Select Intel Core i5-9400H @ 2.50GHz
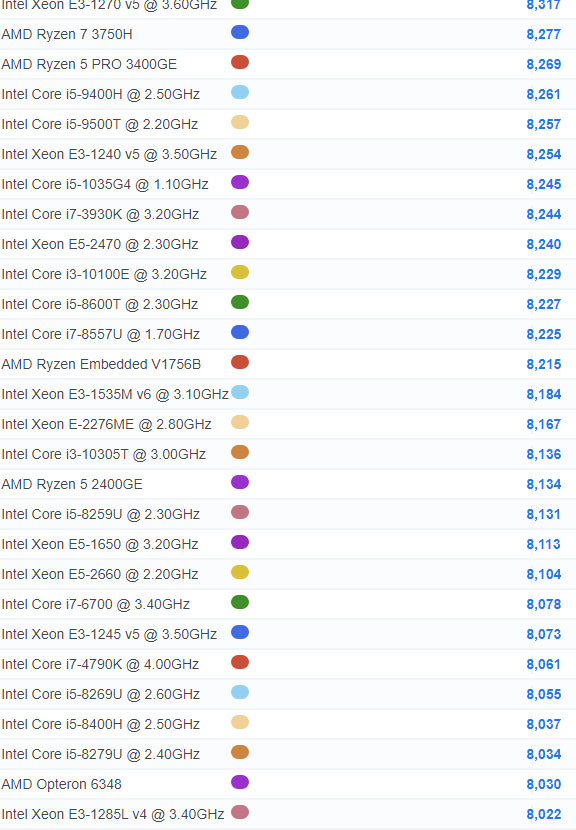576x830 pixels. 101,94
